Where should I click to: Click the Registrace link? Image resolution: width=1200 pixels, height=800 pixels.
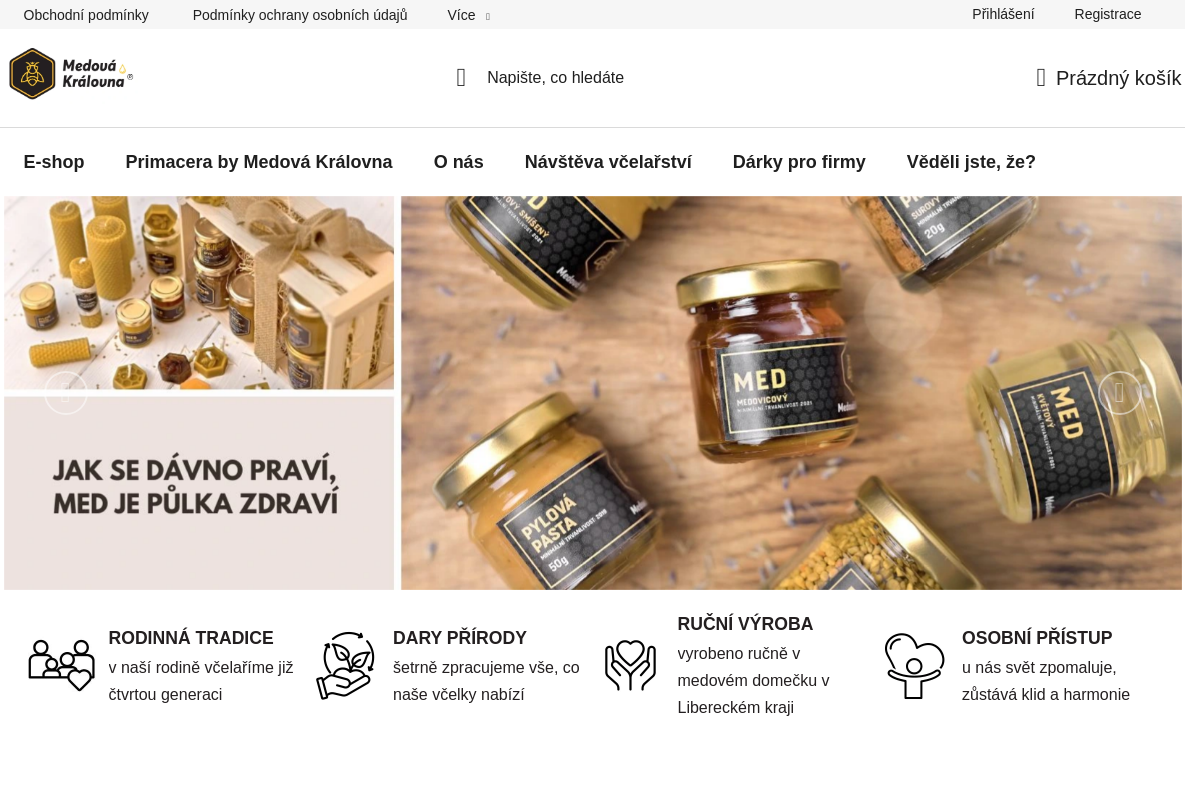click(1108, 14)
